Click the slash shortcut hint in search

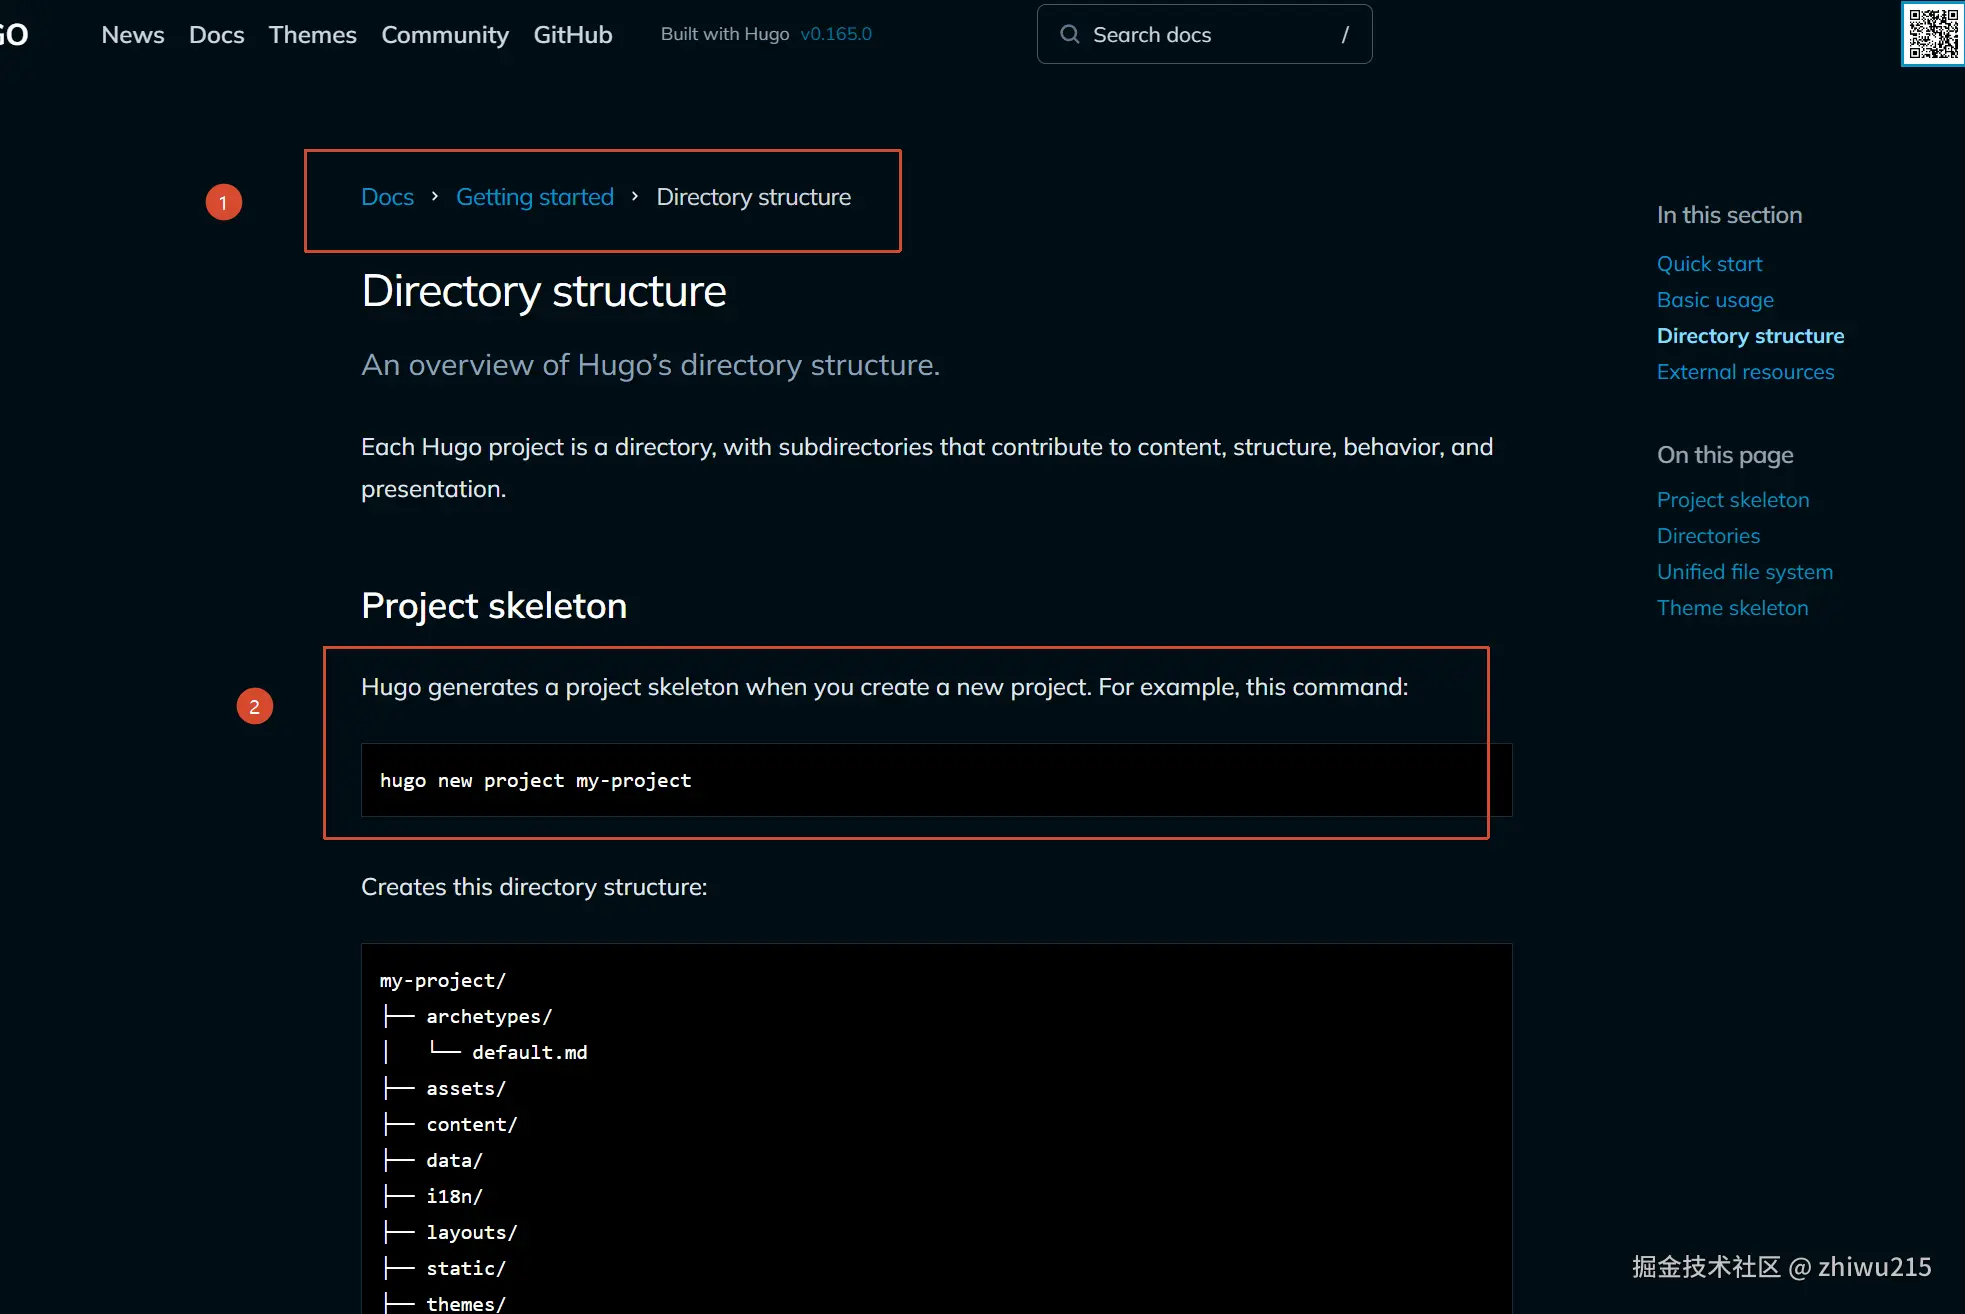coord(1345,35)
